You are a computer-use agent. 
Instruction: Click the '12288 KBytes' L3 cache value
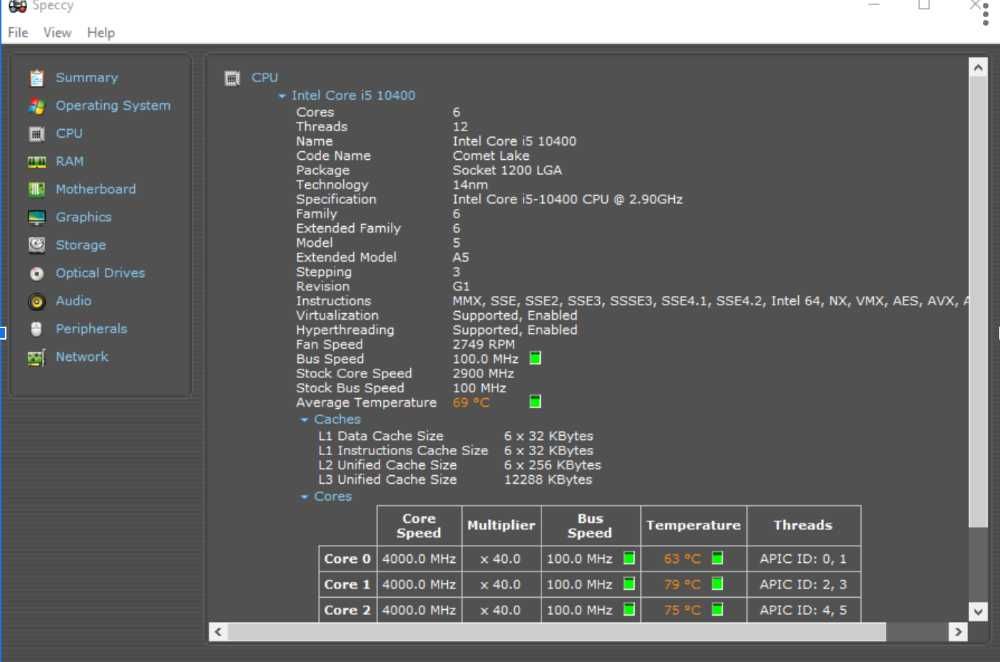(x=548, y=480)
